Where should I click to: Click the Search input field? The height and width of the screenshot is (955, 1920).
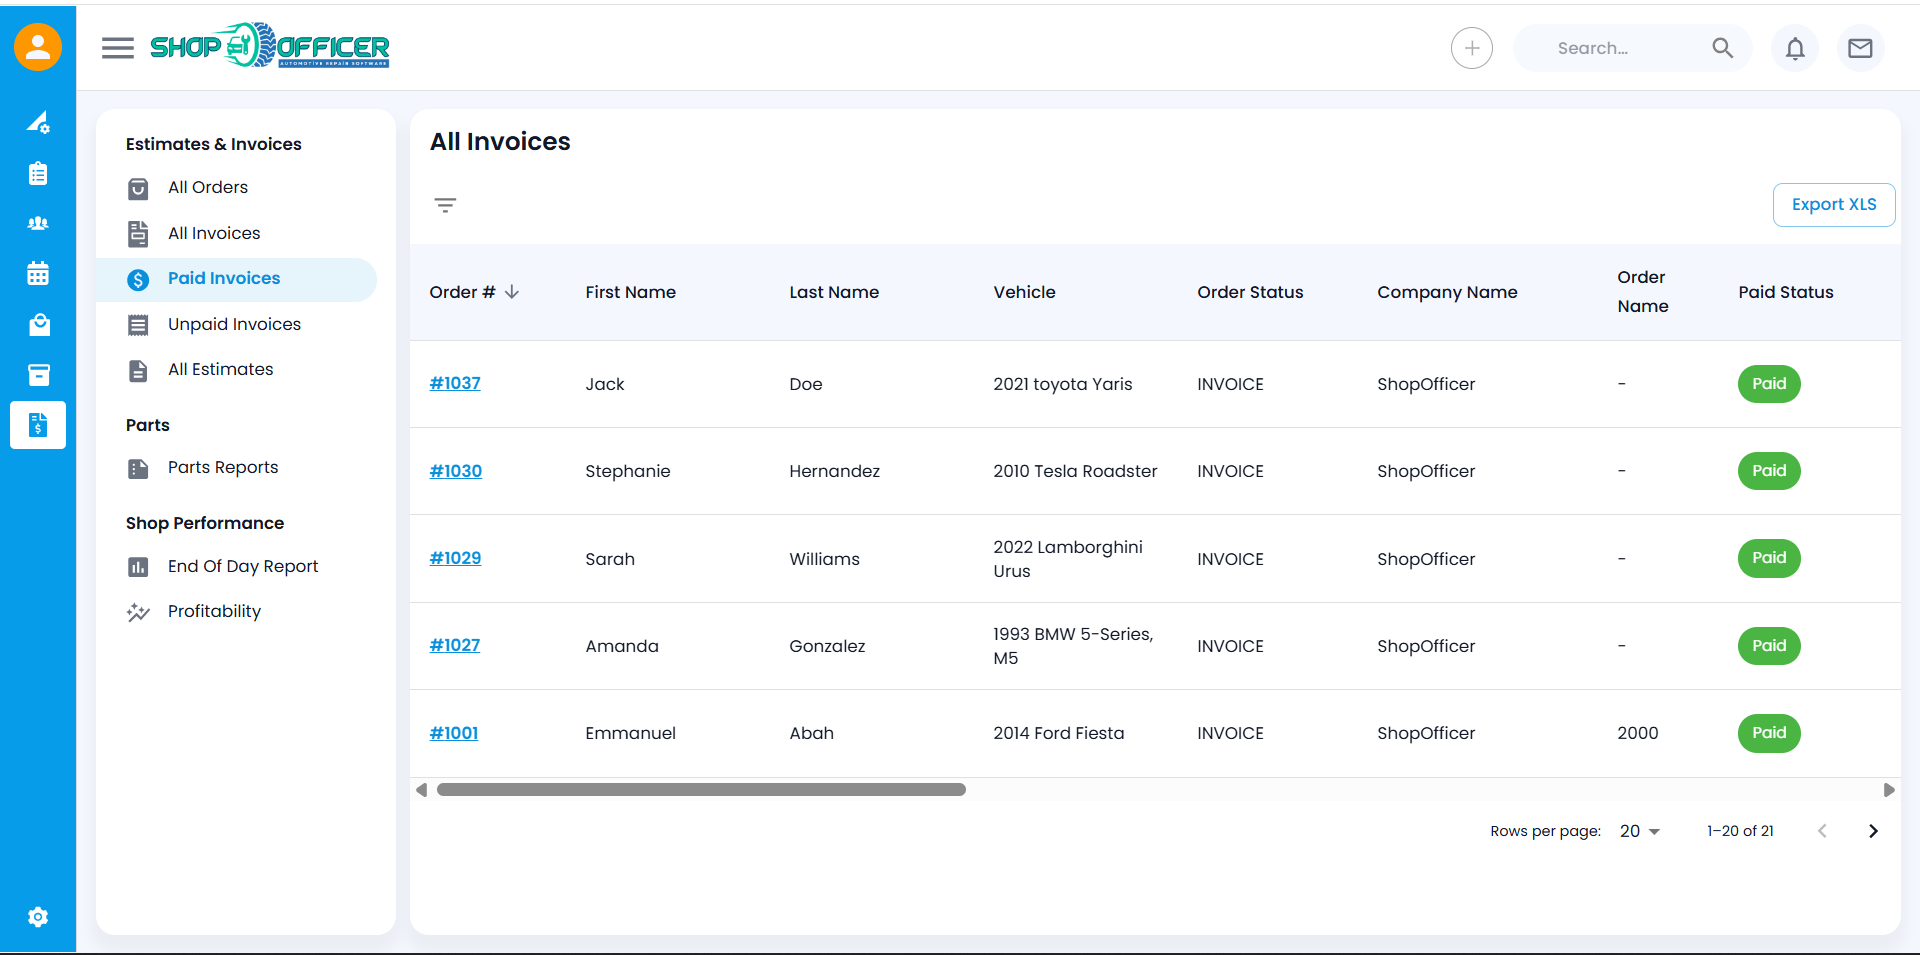[x=1620, y=48]
